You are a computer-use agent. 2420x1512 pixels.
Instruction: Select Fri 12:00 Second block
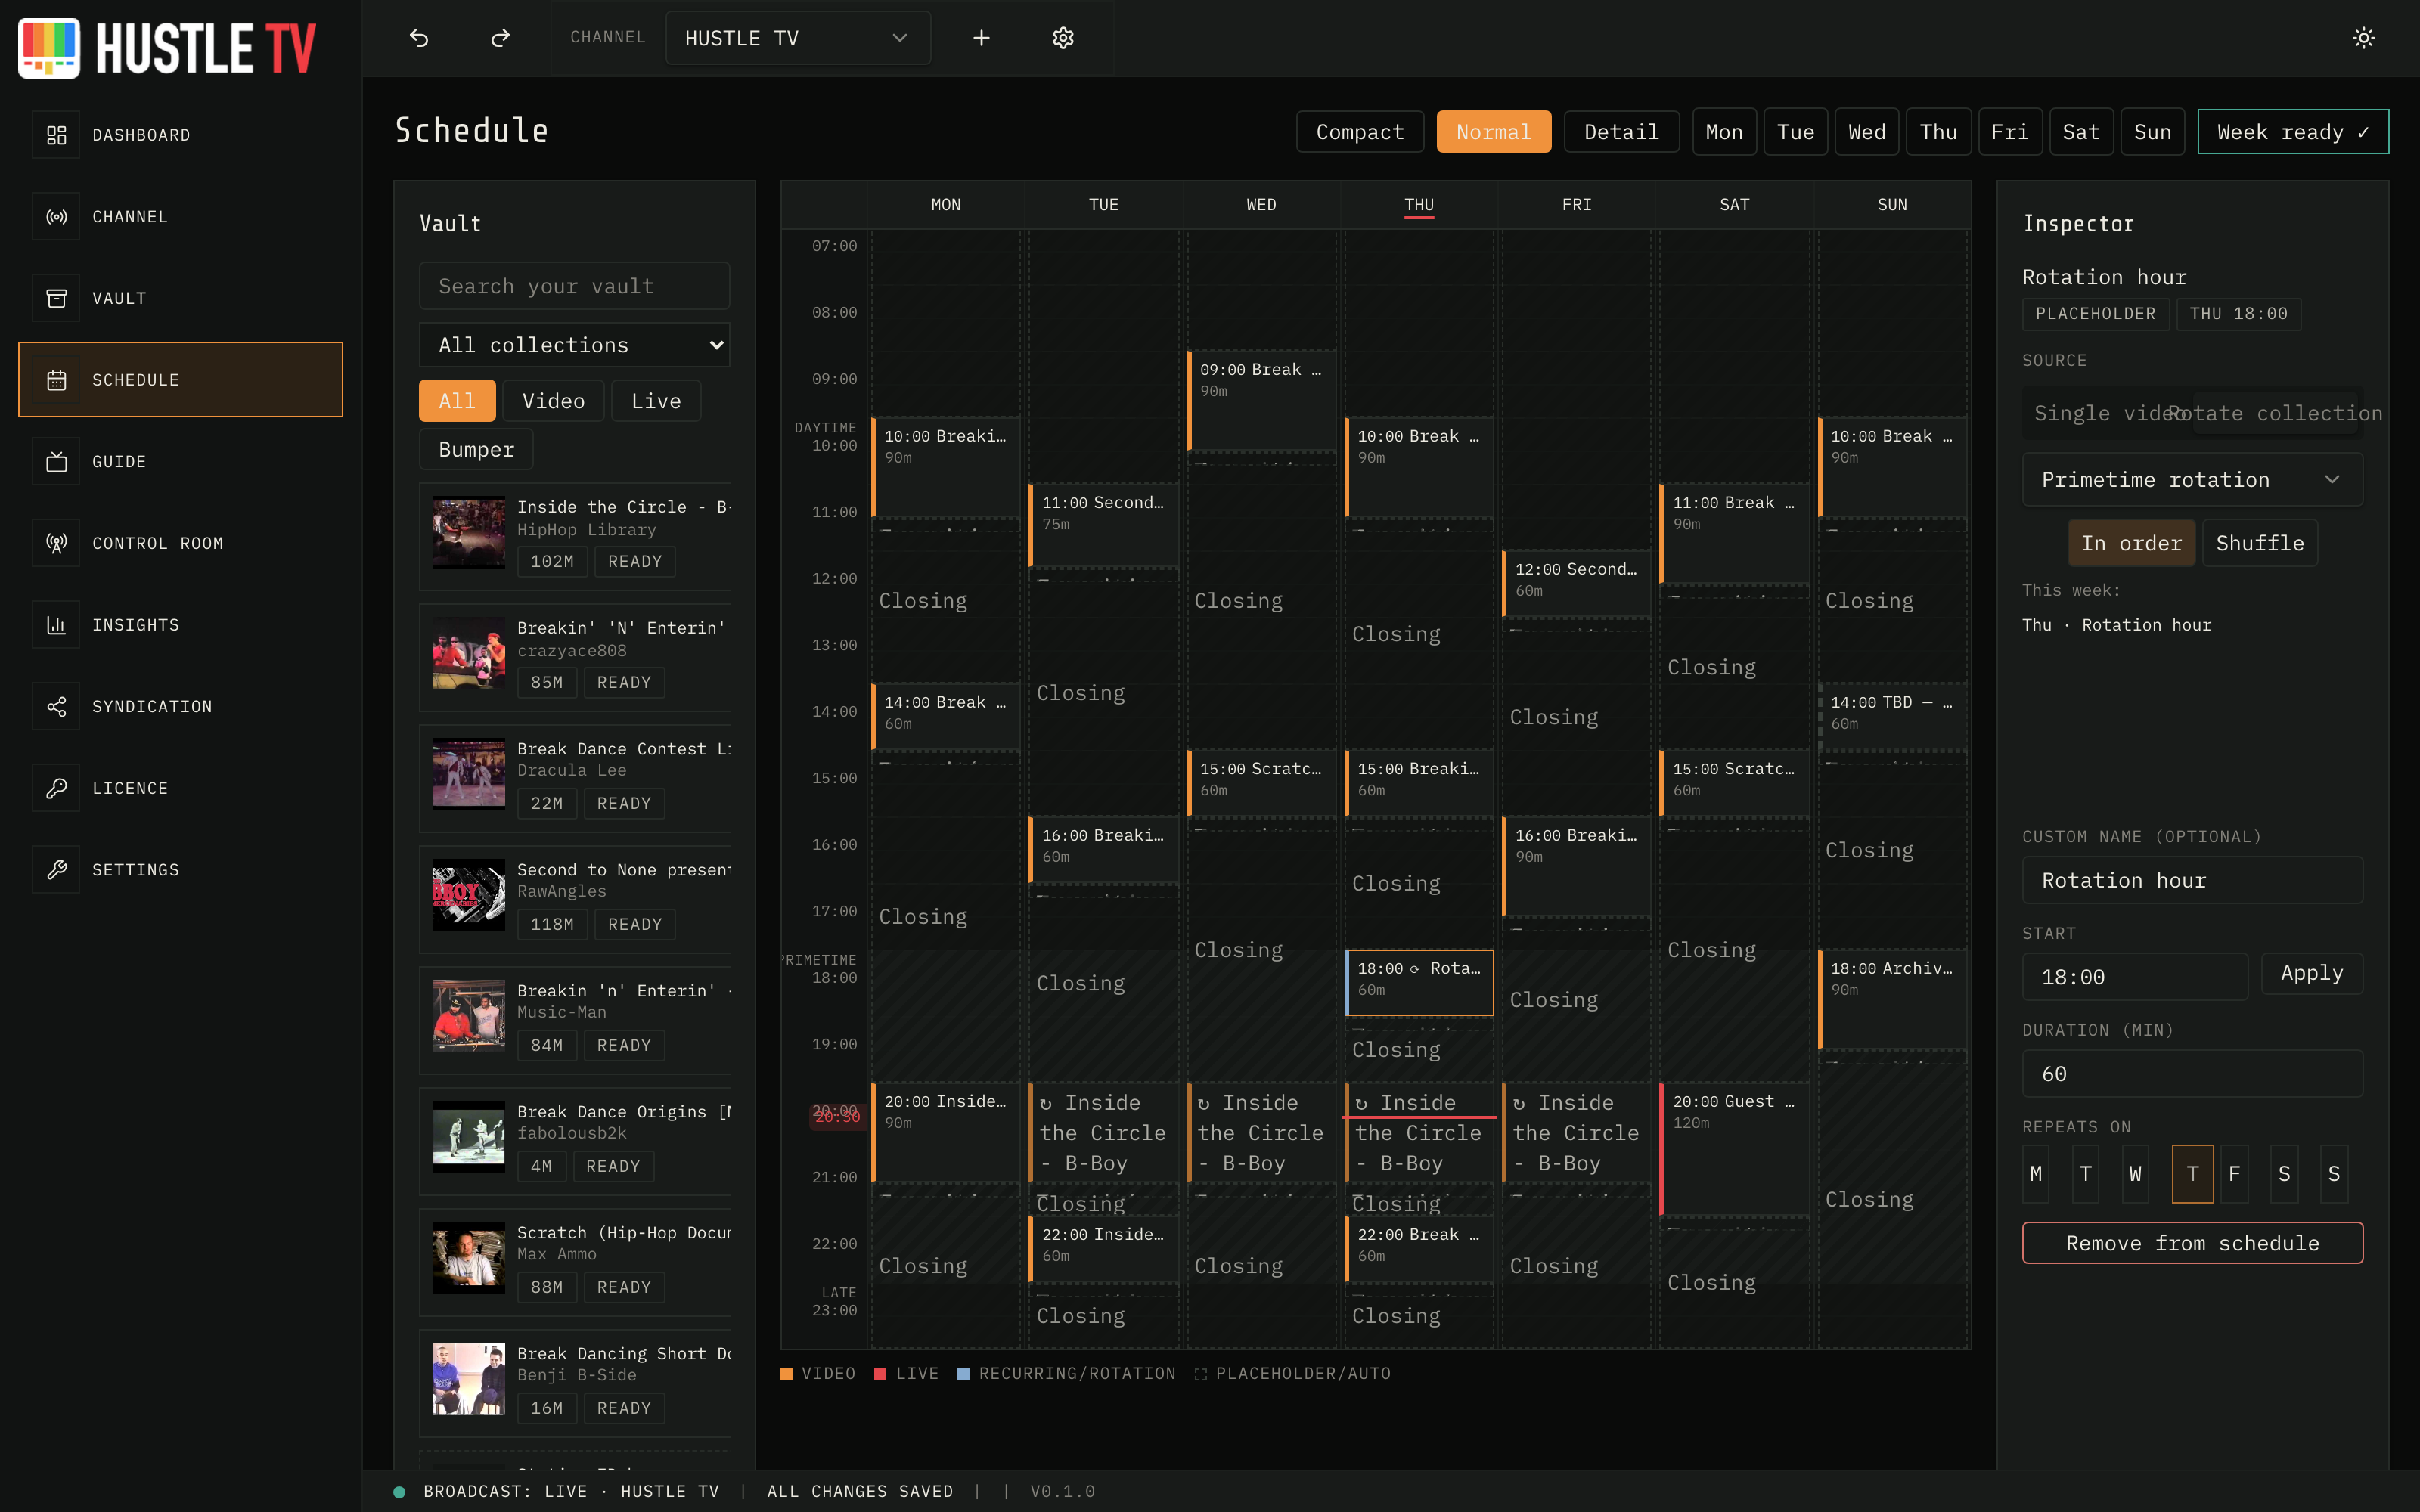(x=1576, y=583)
